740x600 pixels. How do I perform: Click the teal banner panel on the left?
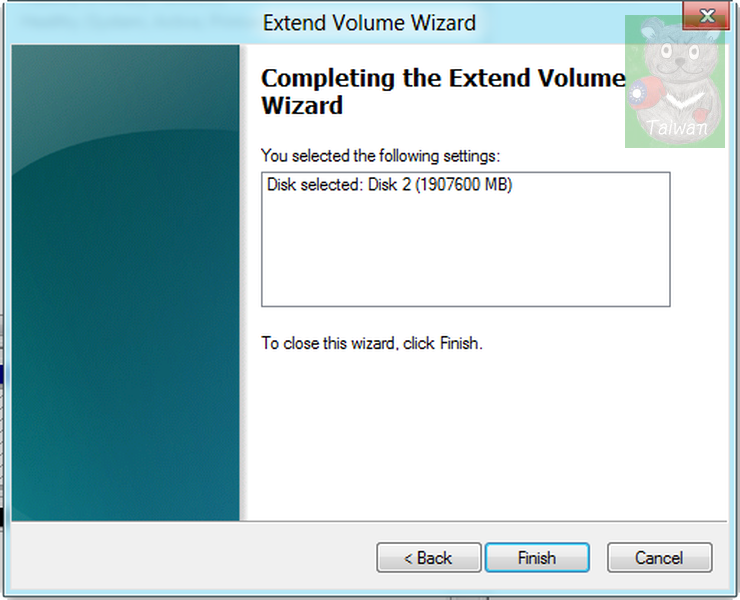(x=126, y=283)
